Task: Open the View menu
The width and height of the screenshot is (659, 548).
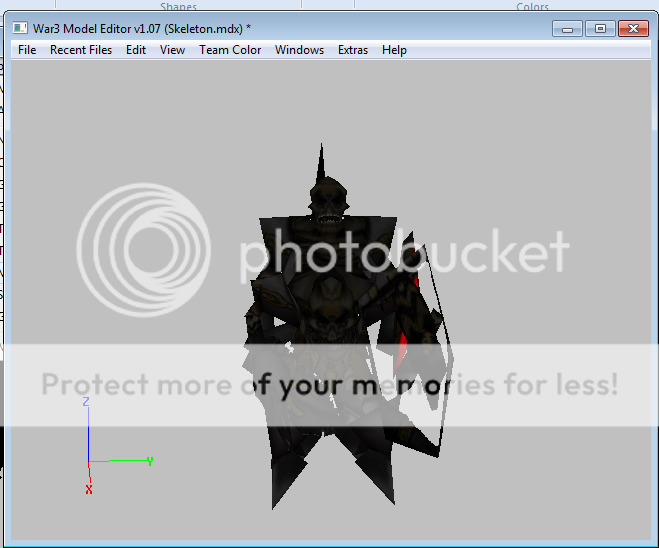Action: pyautogui.click(x=172, y=50)
